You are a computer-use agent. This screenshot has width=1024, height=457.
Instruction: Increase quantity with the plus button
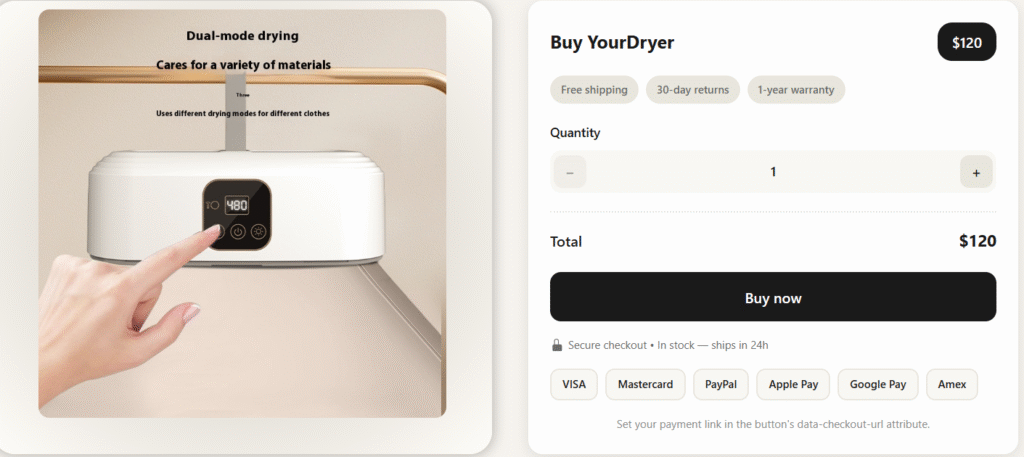(976, 172)
